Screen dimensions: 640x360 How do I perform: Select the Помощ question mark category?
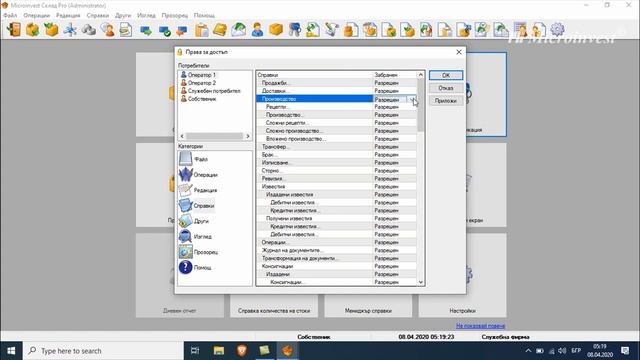point(185,267)
